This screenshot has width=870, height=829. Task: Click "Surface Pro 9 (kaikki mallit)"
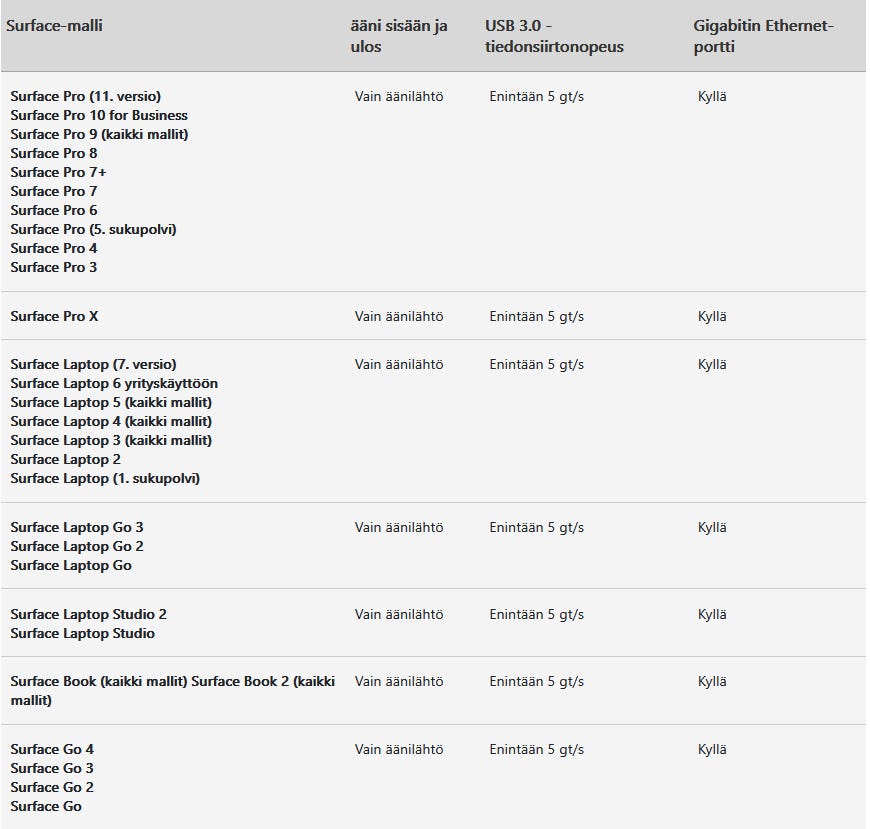tap(99, 134)
